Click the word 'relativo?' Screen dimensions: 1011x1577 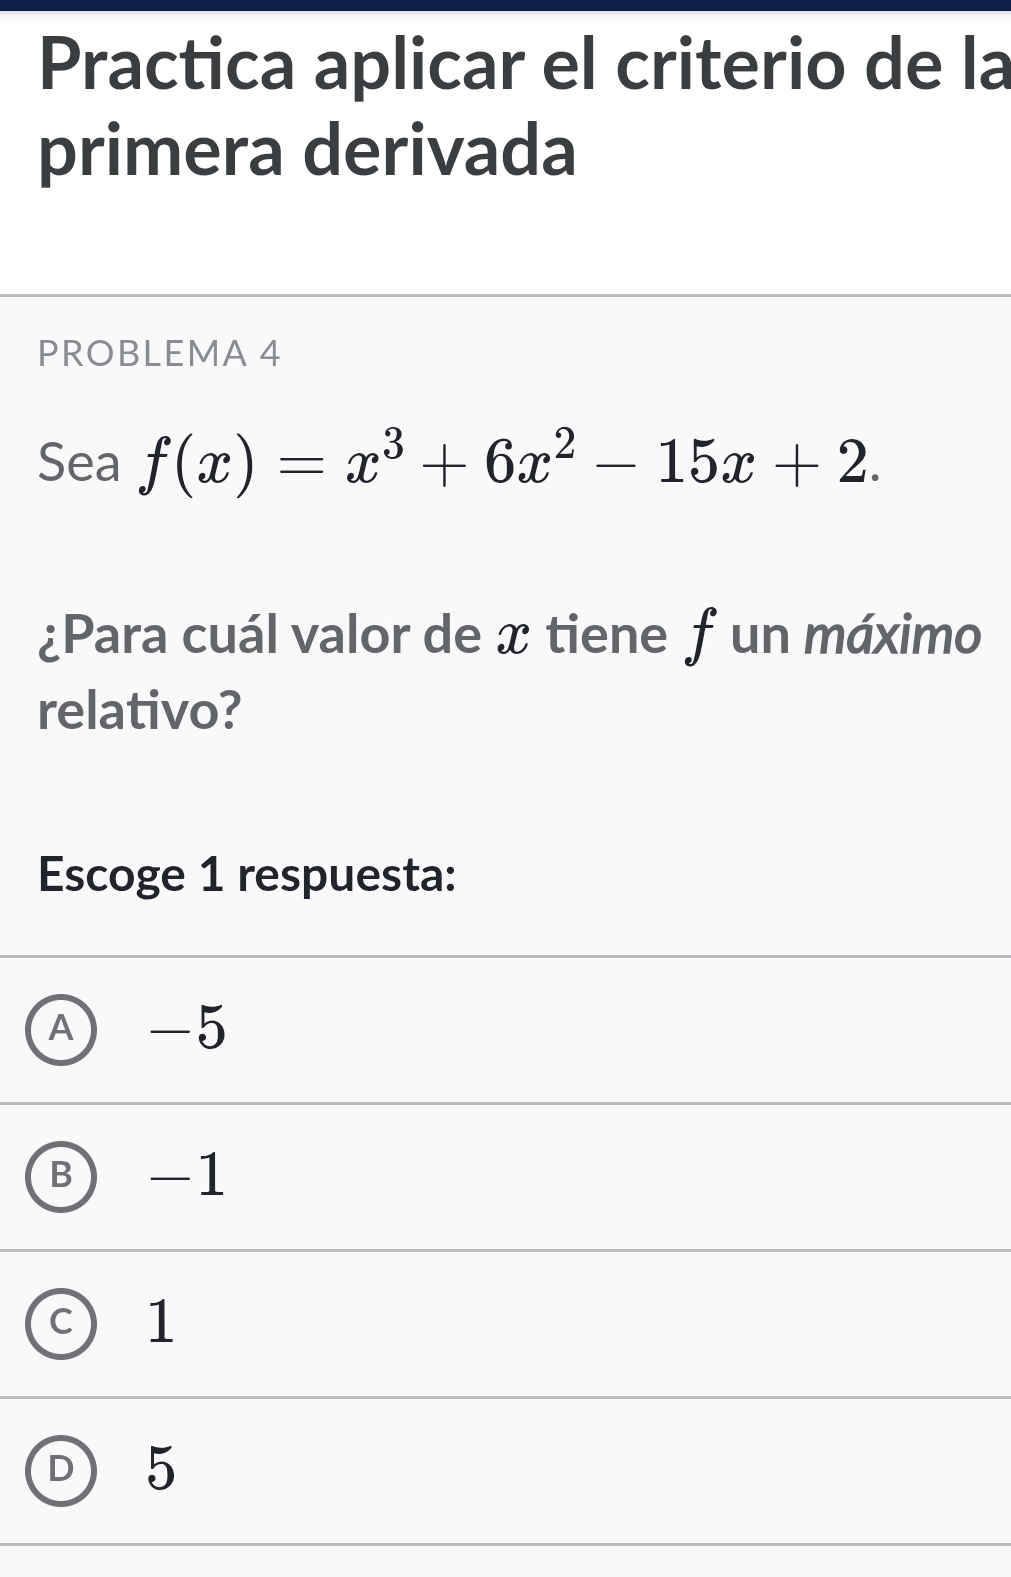pos(140,711)
